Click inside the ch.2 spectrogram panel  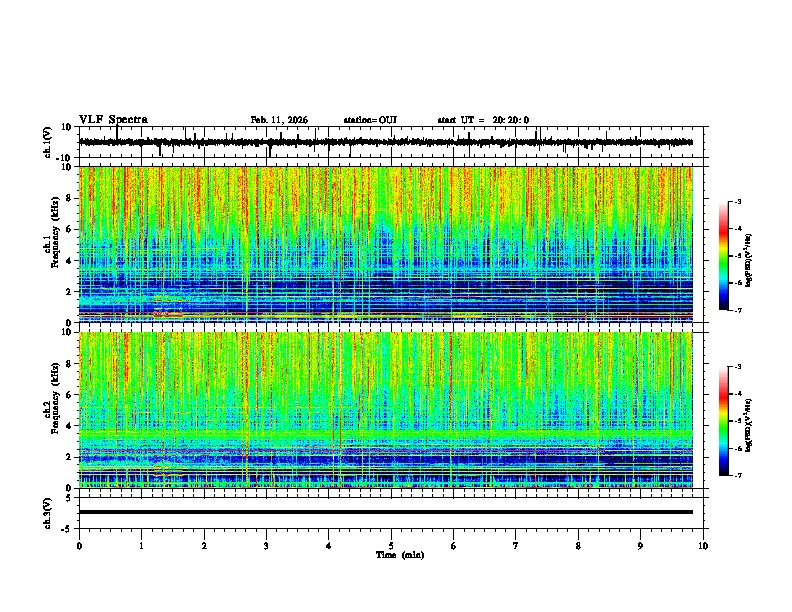tap(386, 410)
